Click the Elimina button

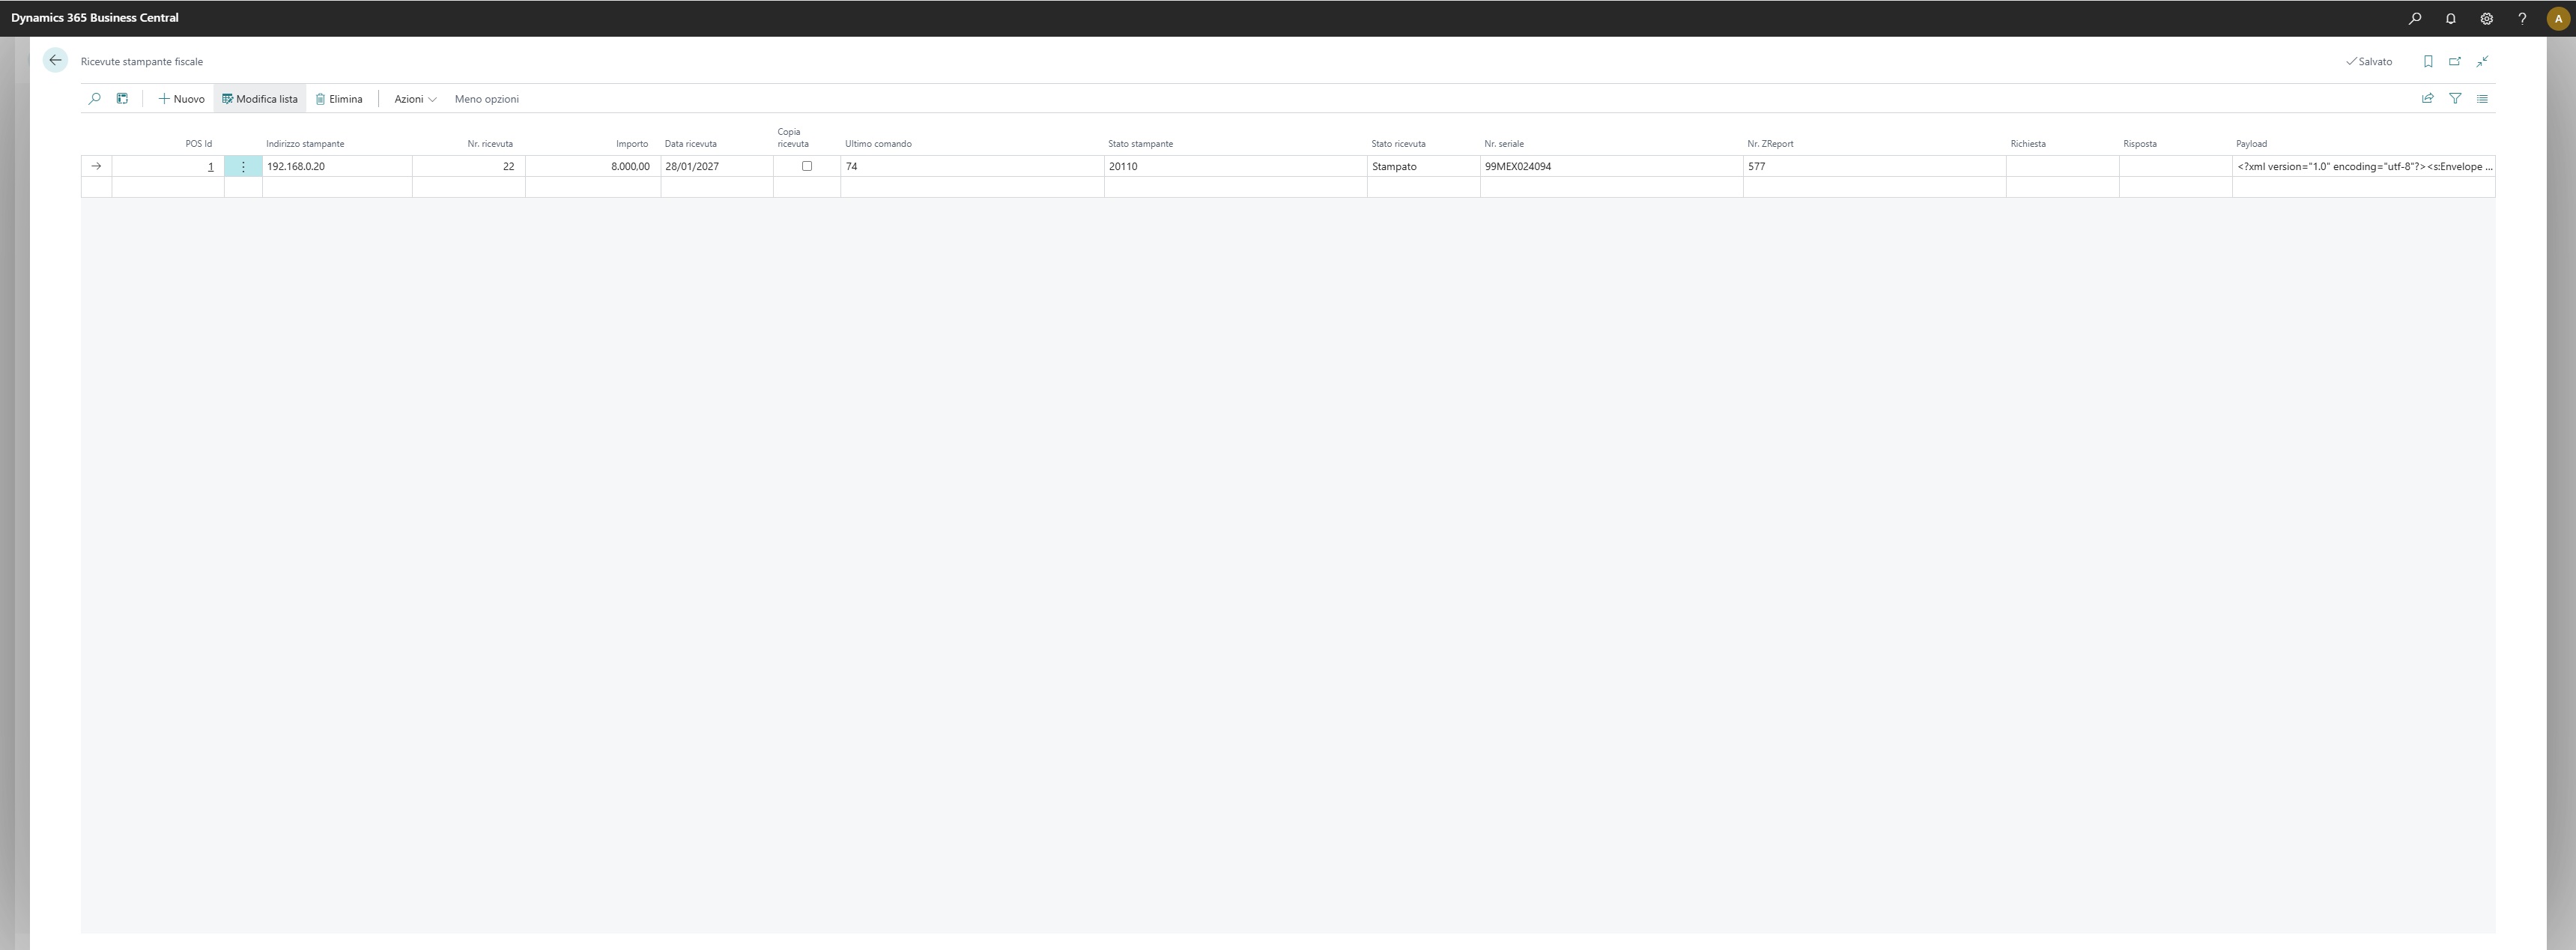[x=339, y=99]
